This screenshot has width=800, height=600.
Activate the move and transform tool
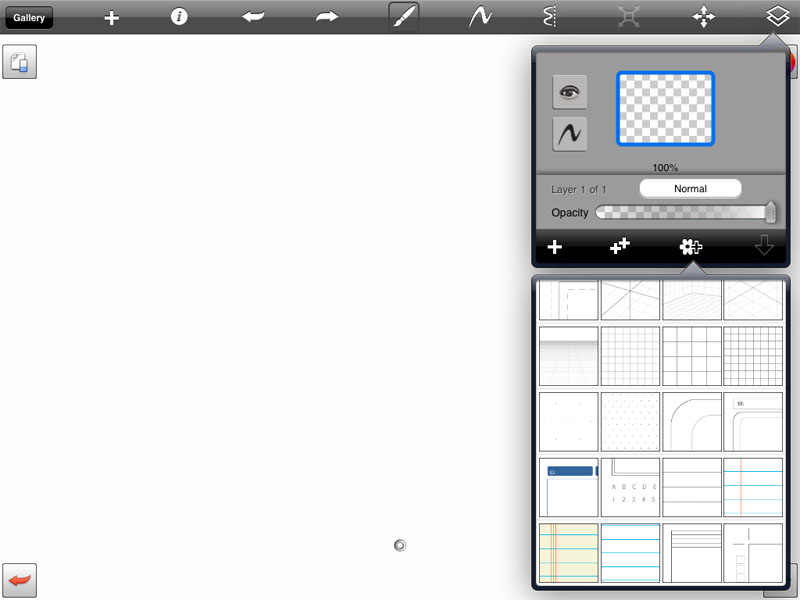click(x=704, y=17)
